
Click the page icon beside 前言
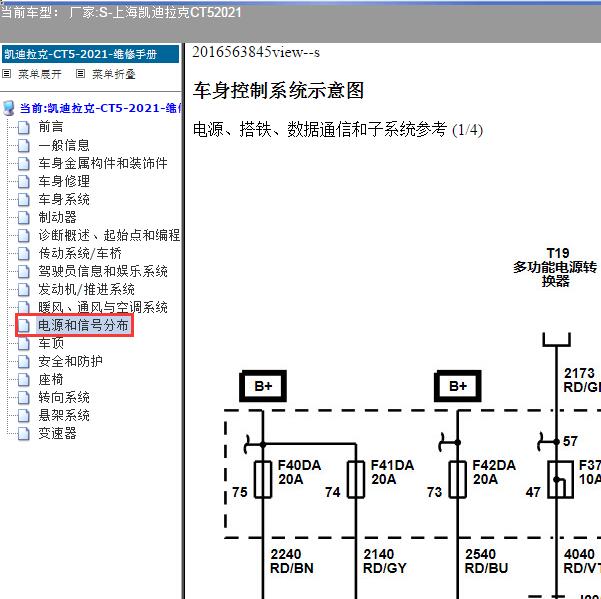pyautogui.click(x=23, y=127)
